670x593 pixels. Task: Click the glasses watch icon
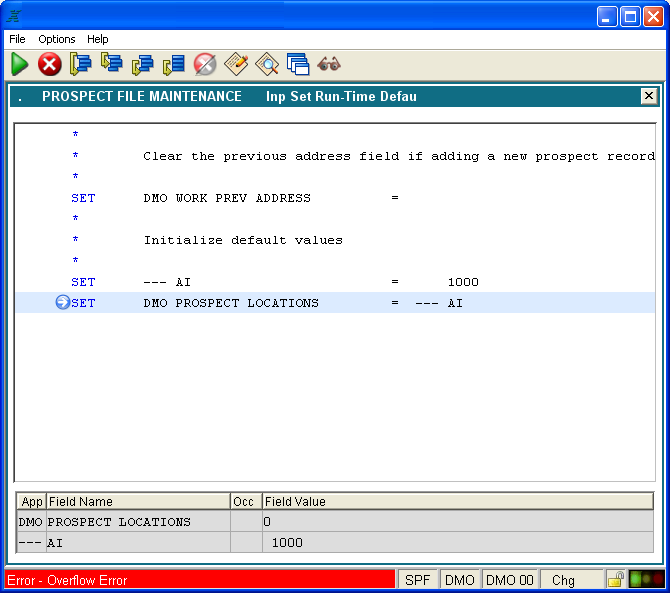tap(329, 64)
